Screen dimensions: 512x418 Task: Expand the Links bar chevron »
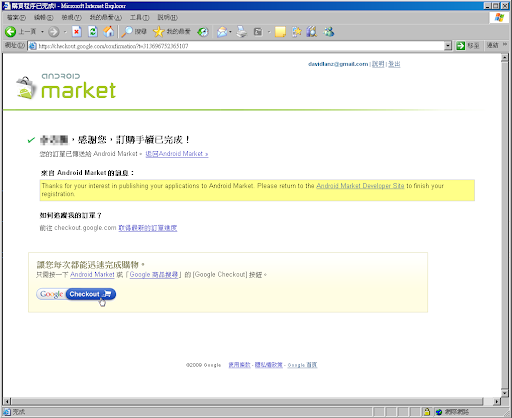(505, 44)
